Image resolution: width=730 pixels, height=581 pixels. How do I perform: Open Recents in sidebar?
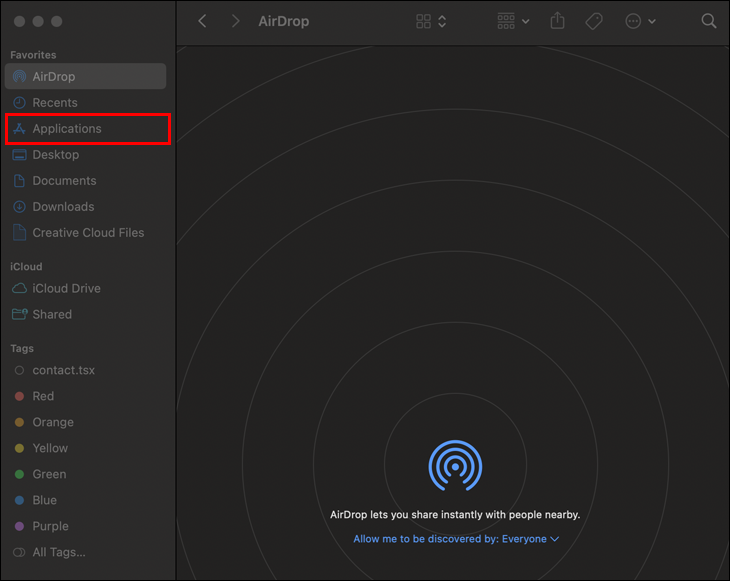tap(85, 102)
